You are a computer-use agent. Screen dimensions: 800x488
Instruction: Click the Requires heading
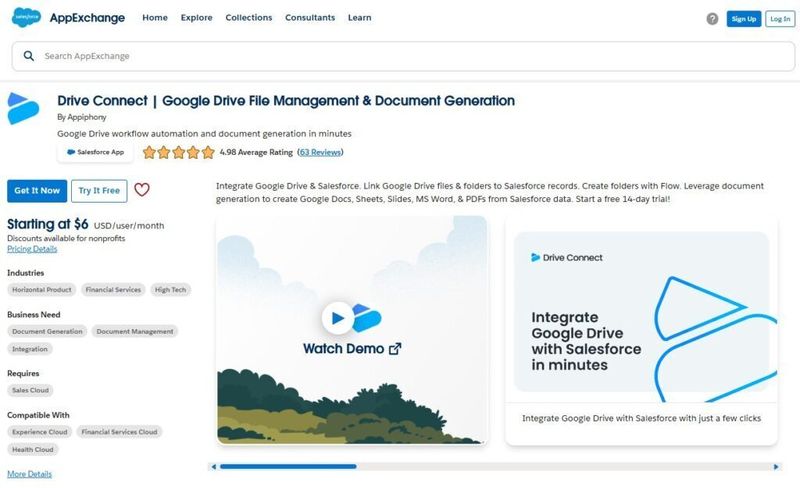point(23,373)
